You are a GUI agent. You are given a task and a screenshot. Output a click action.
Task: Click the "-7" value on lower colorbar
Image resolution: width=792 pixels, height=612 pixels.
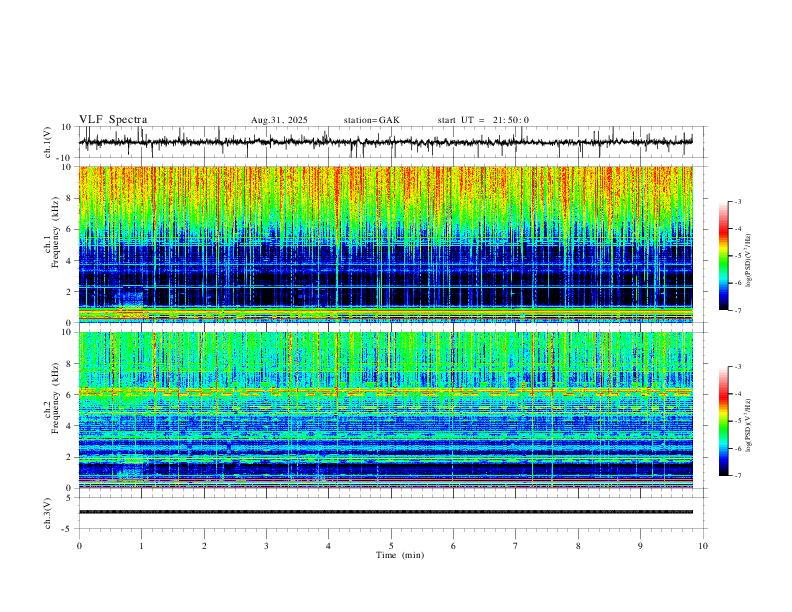point(737,476)
